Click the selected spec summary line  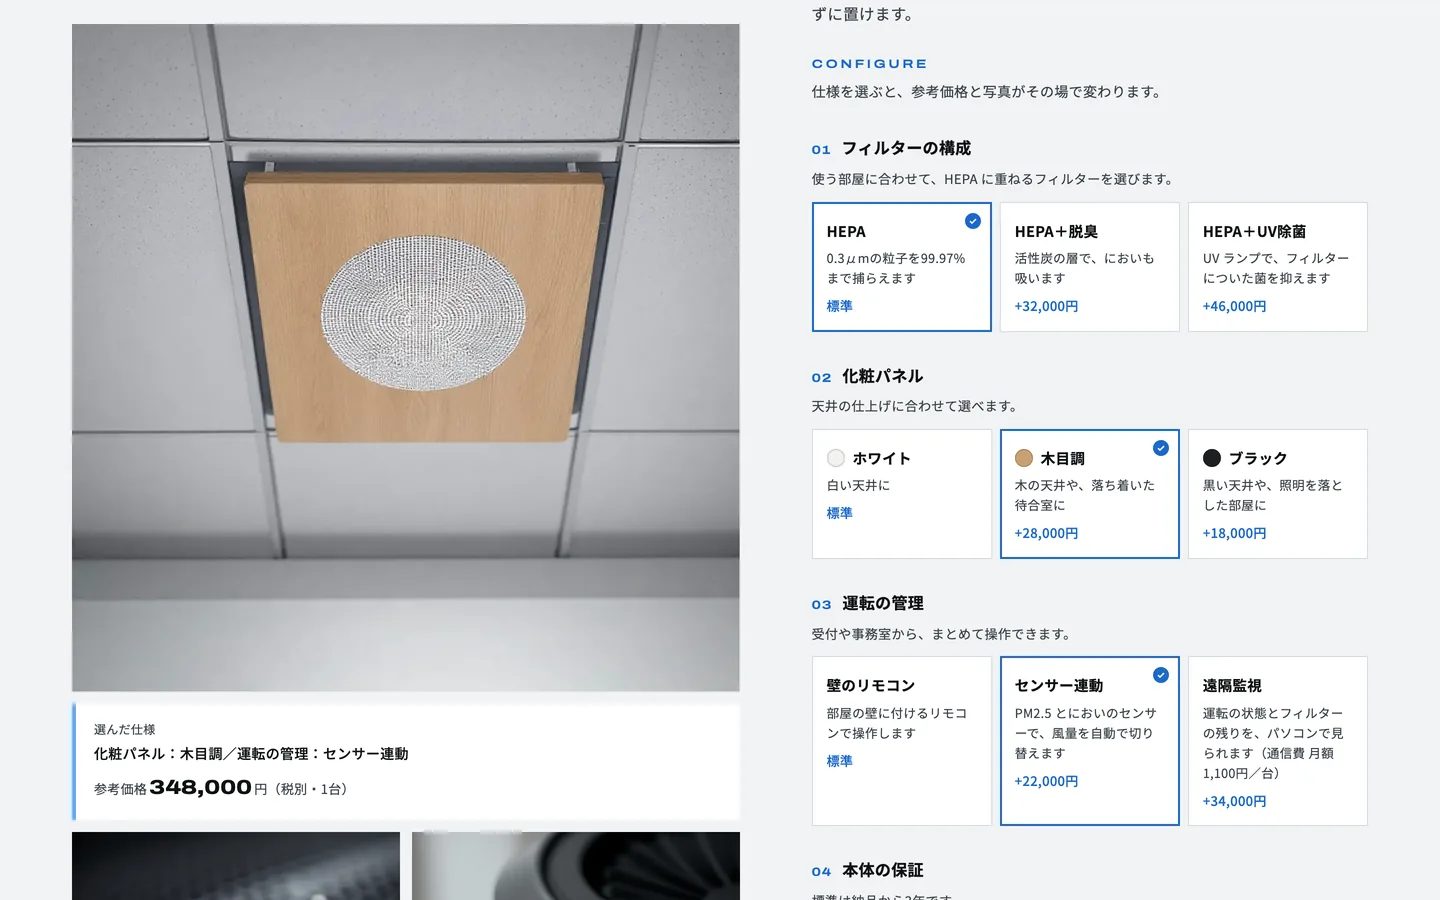pyautogui.click(x=251, y=754)
